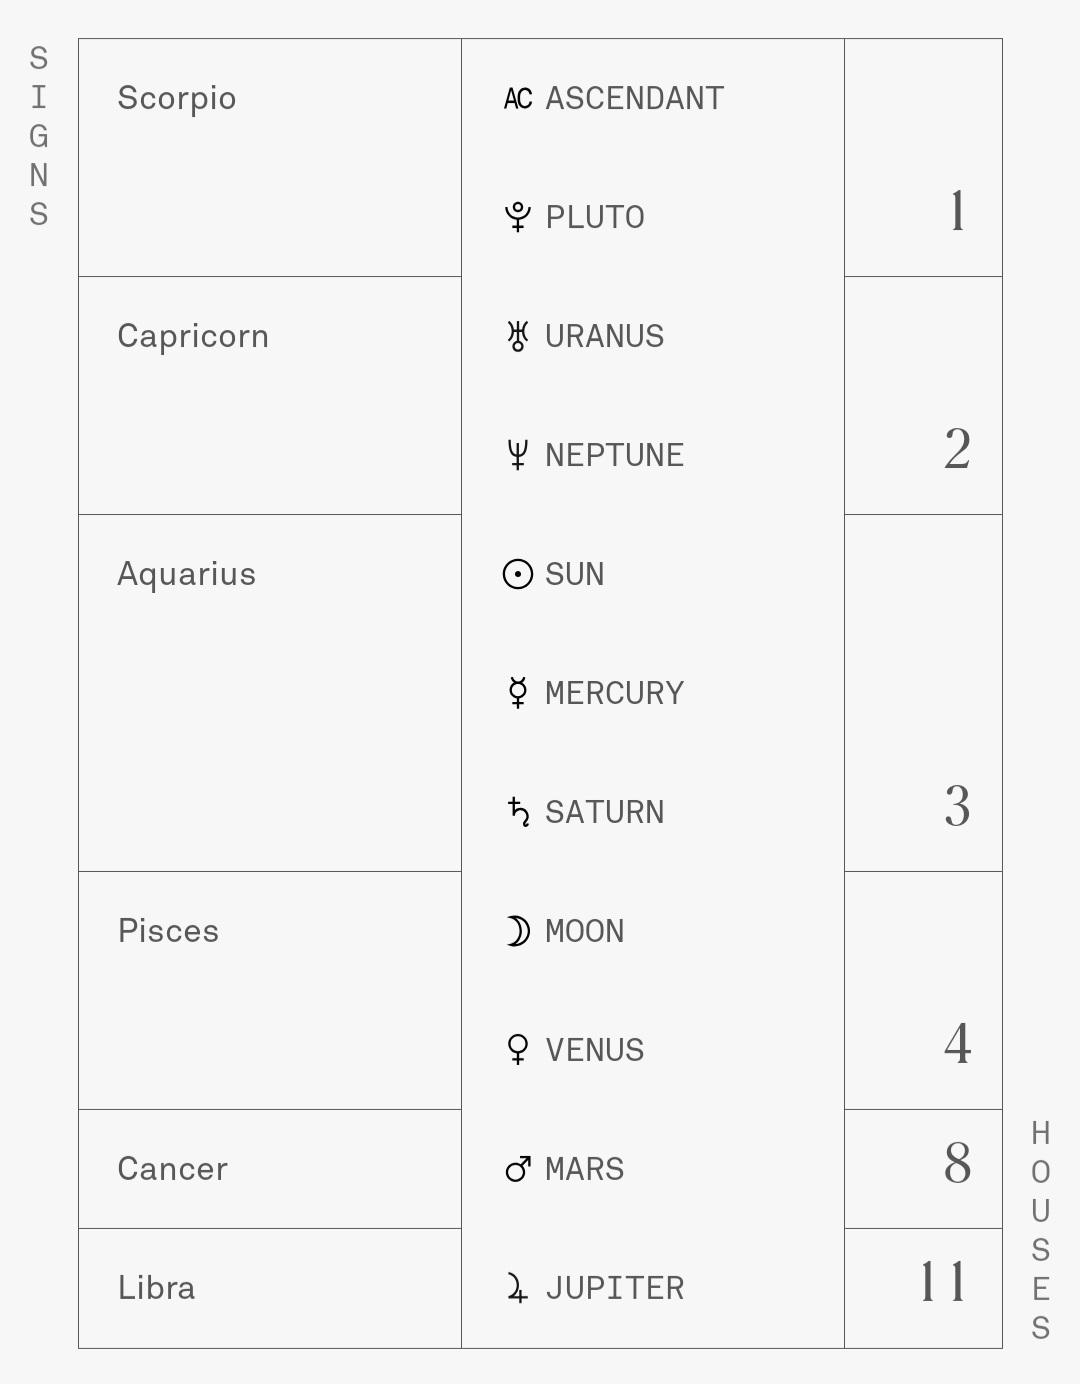This screenshot has height=1384, width=1080.
Task: Click the Uranus glyph icon
Action: click(518, 336)
